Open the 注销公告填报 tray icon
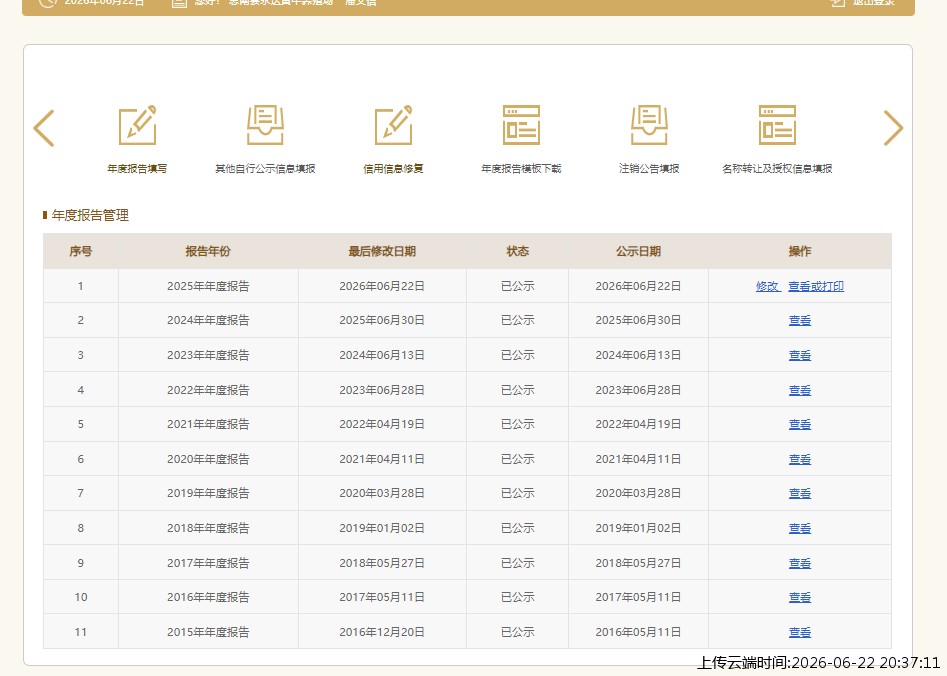The width and height of the screenshot is (947, 676). (649, 125)
